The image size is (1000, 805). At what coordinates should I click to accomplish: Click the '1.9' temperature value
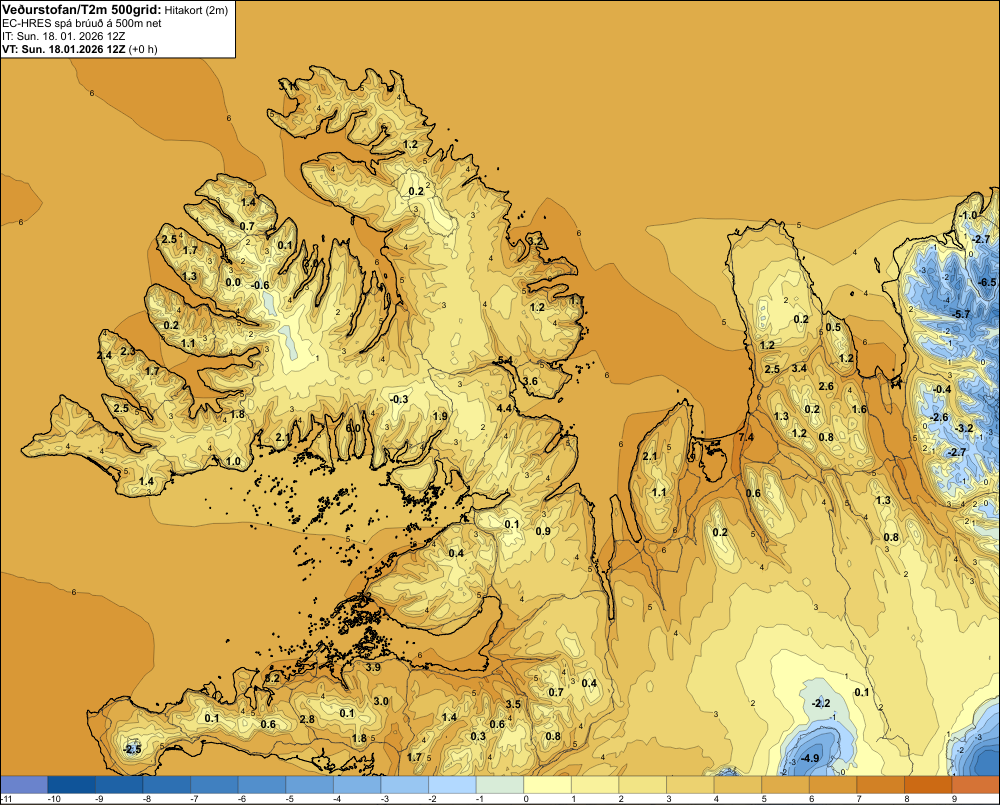pyautogui.click(x=440, y=416)
